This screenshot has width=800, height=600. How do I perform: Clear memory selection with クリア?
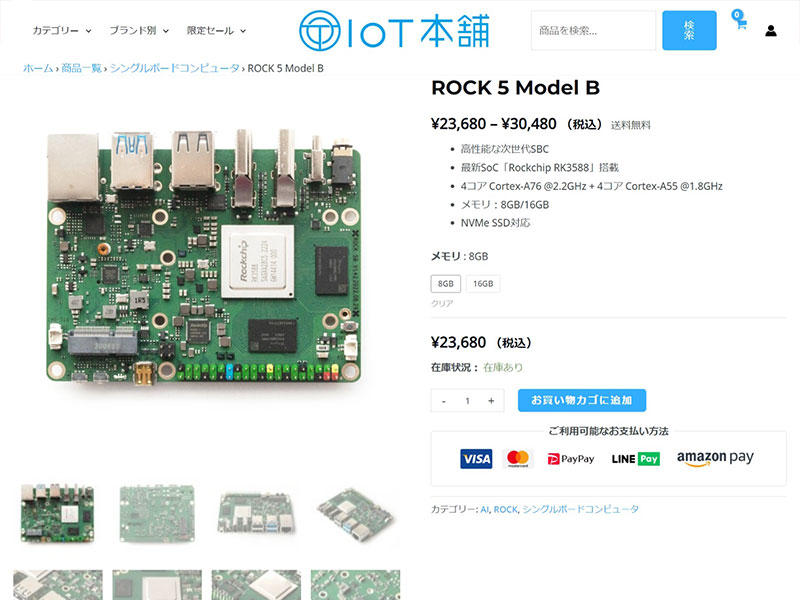click(x=442, y=303)
